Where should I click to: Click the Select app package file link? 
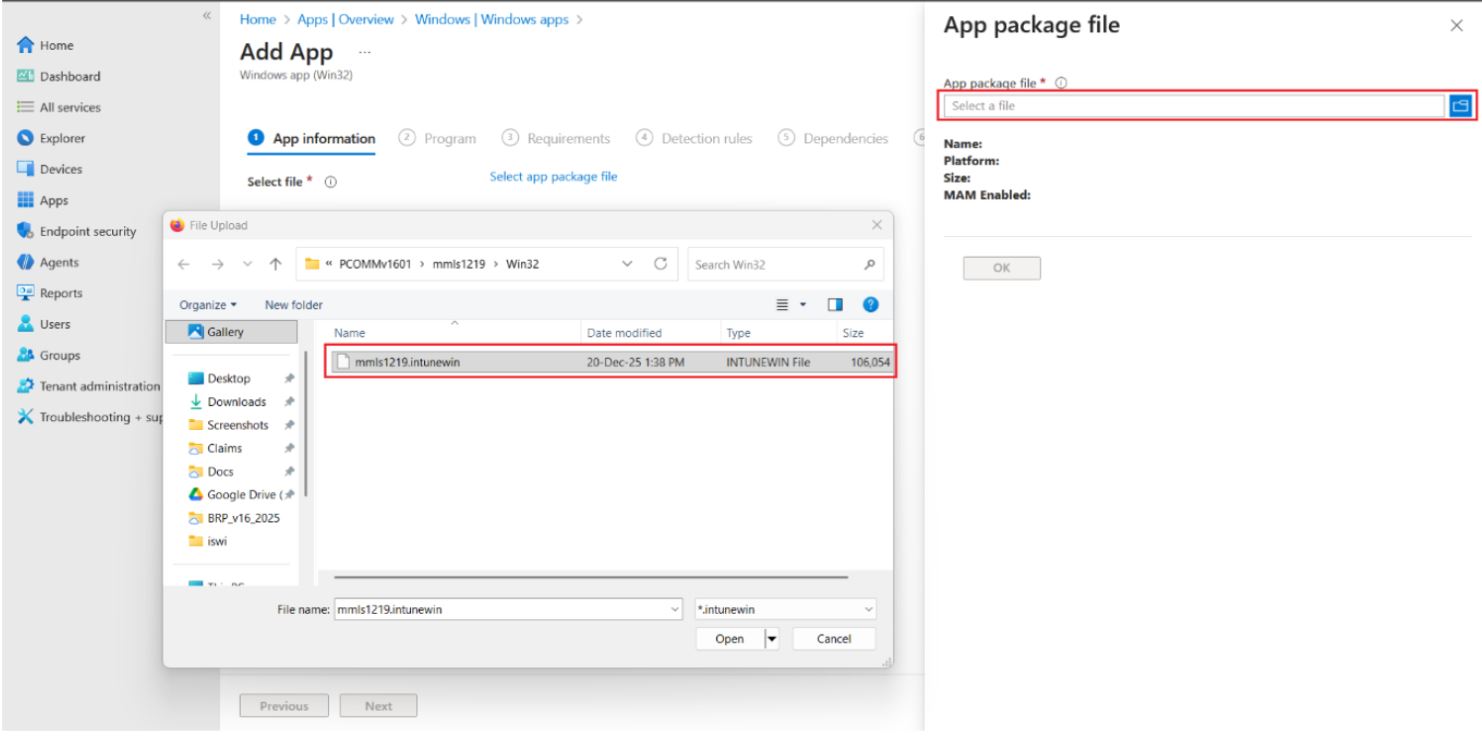[553, 177]
